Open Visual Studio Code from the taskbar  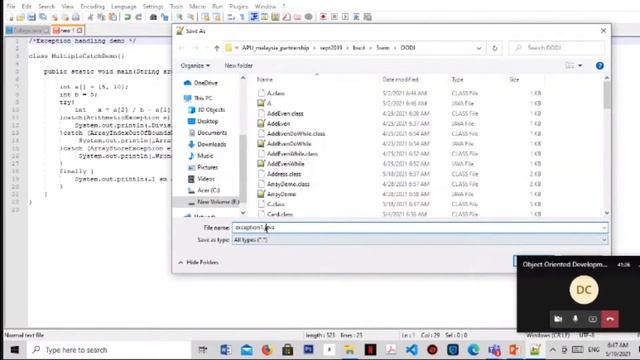tap(412, 350)
